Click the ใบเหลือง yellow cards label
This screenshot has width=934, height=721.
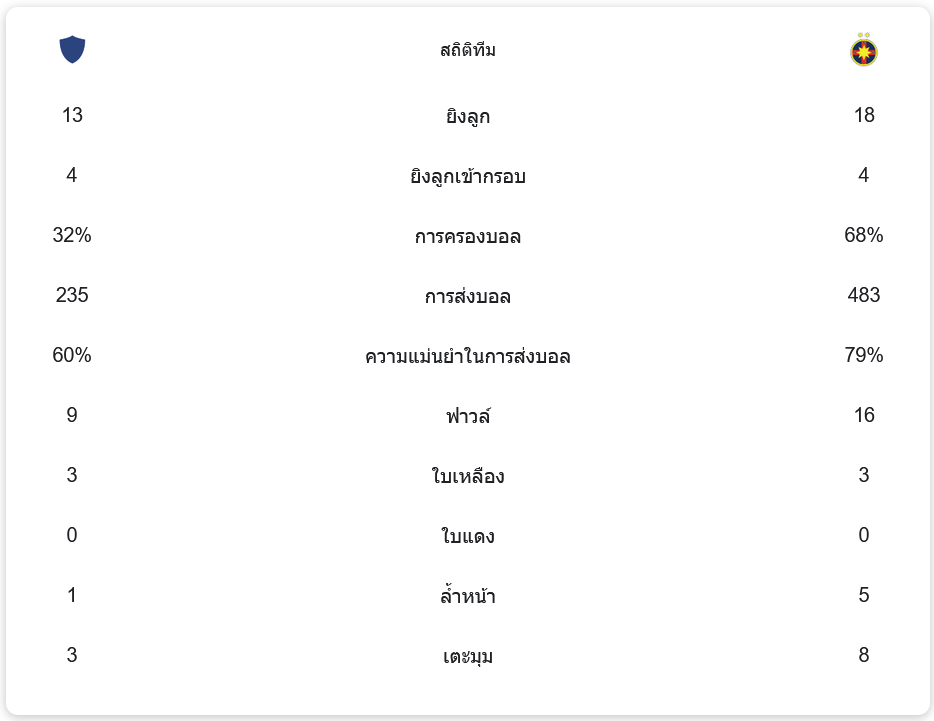(x=468, y=476)
